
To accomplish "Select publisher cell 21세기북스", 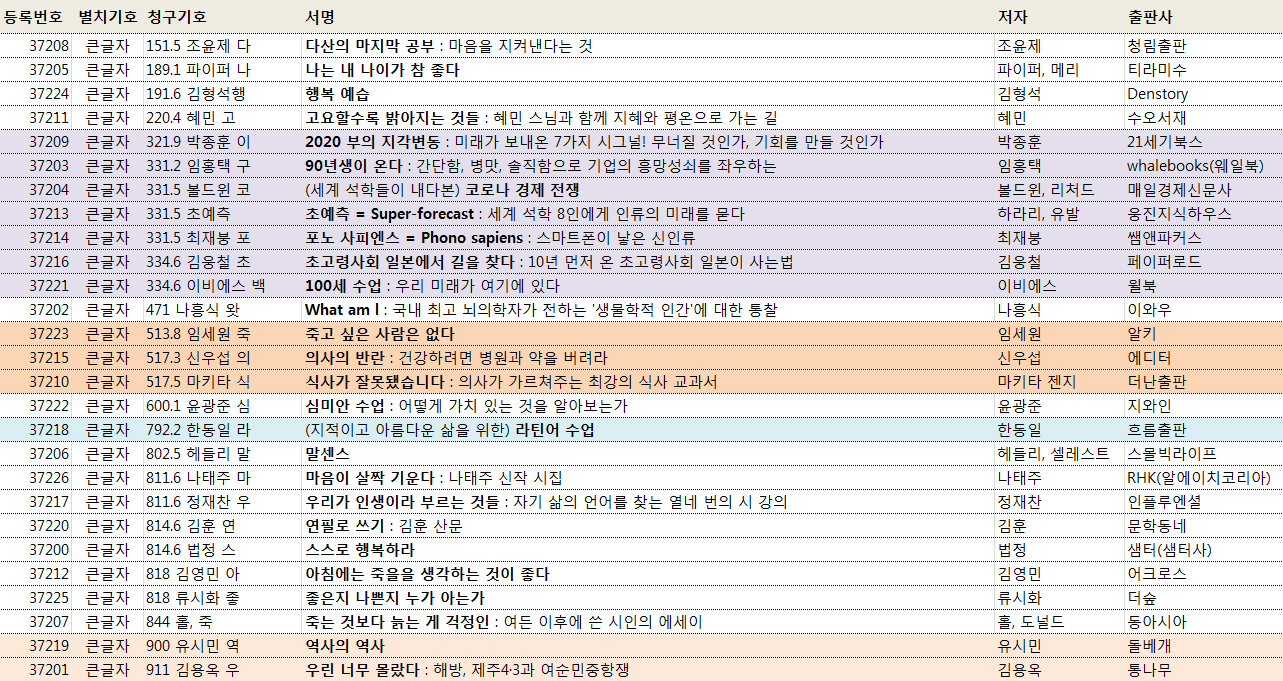I will coord(1164,142).
